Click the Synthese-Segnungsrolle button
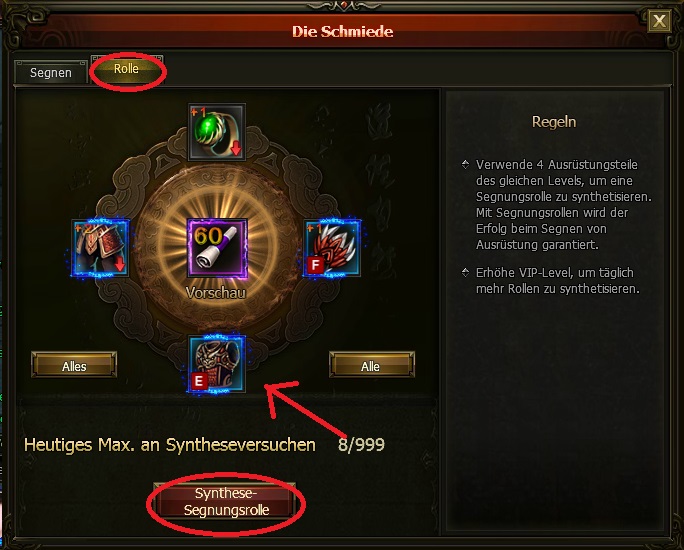 [x=226, y=502]
